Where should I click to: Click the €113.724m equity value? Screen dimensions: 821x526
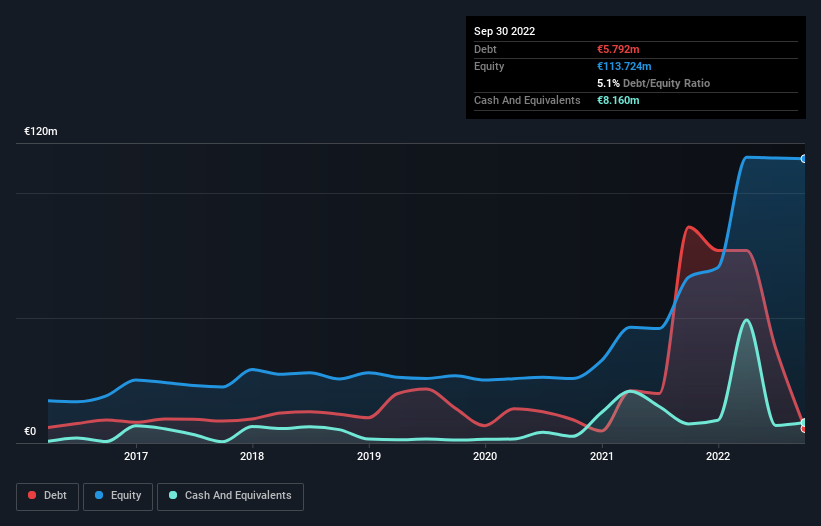click(624, 66)
